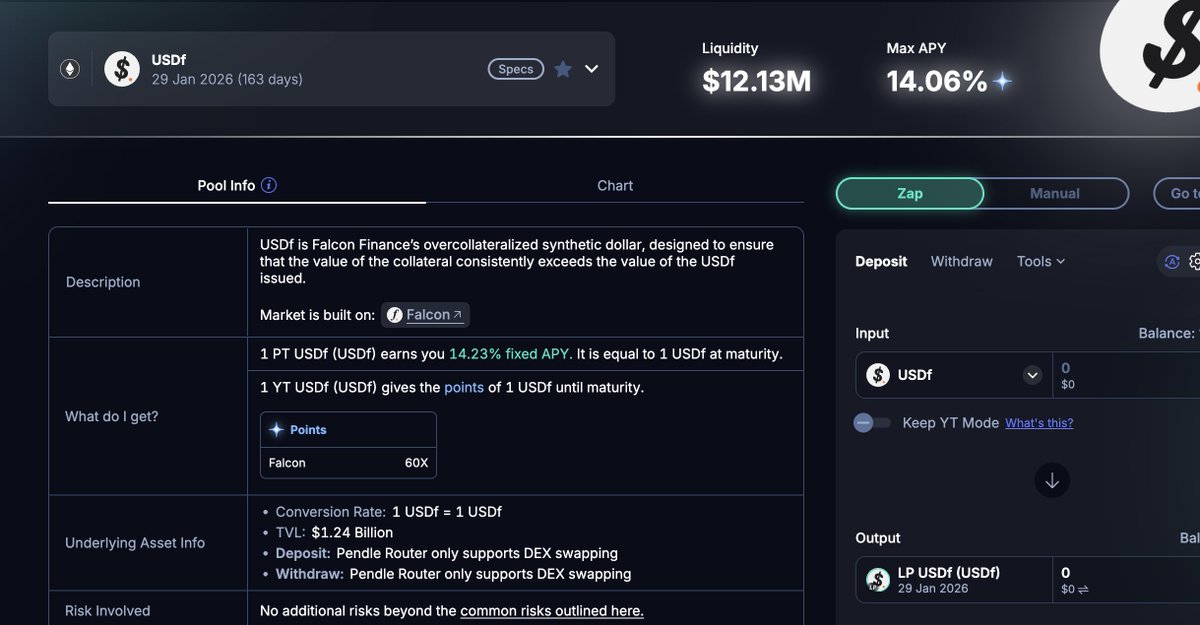Click the down arrow swap direction icon
This screenshot has height=625, width=1200.
pyautogui.click(x=1052, y=480)
